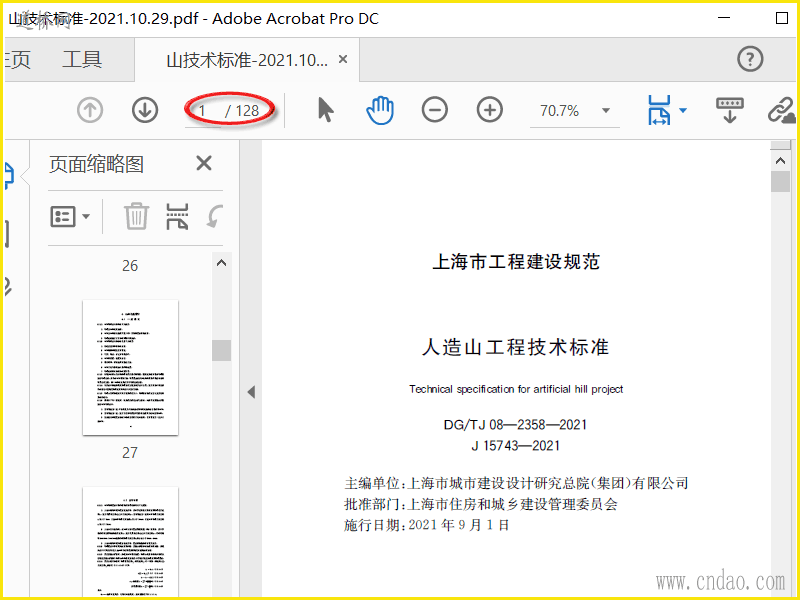
Task: Open thumbnail options menu icon
Action: click(x=69, y=217)
